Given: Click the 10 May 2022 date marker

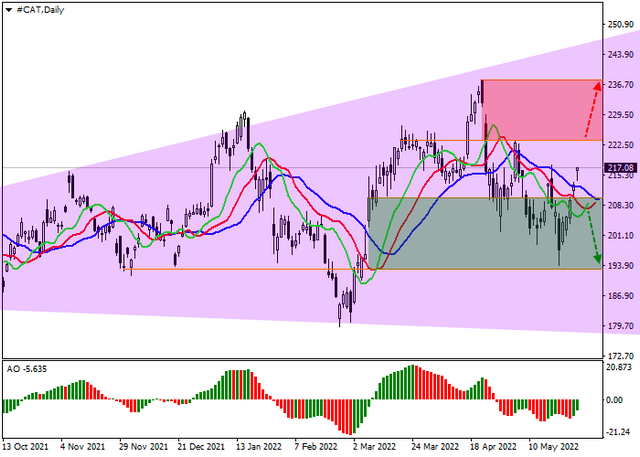Looking at the screenshot, I should [x=553, y=447].
